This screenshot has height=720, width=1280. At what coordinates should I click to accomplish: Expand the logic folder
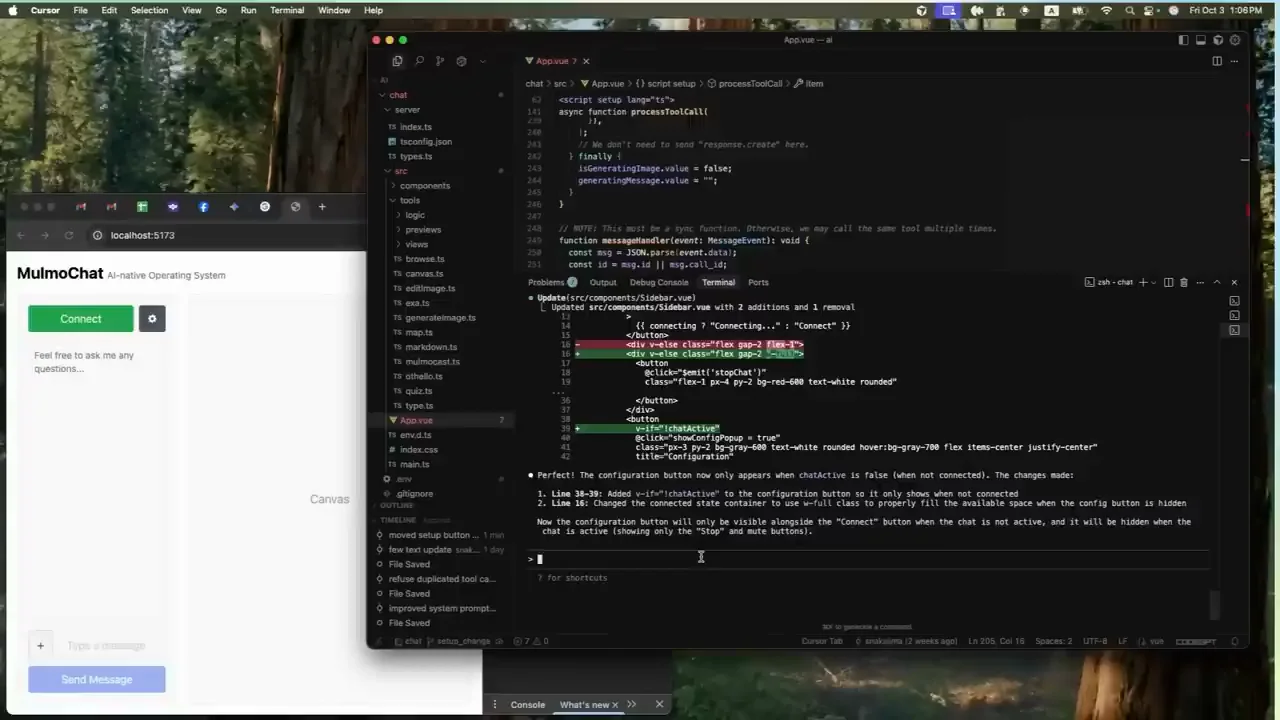415,215
